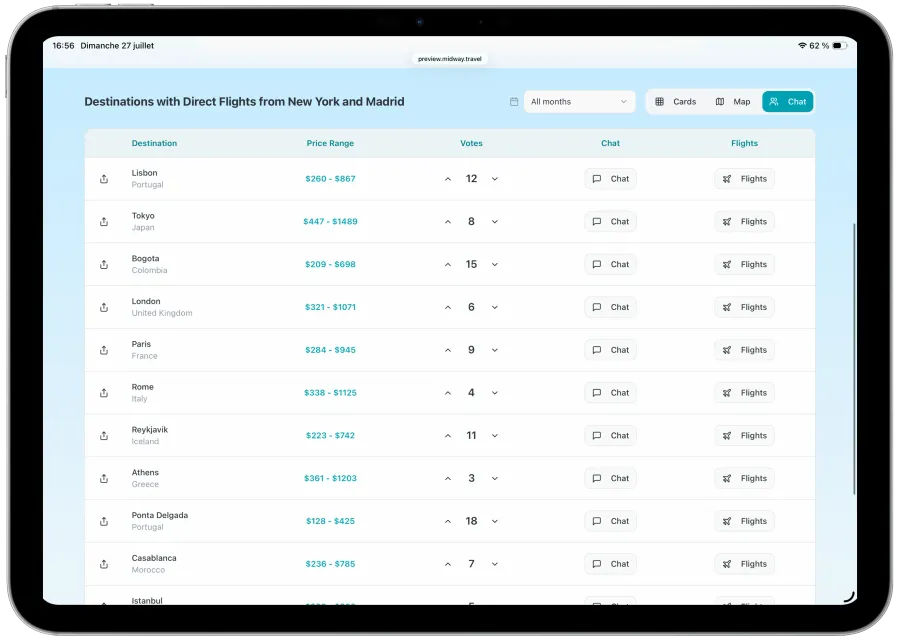This screenshot has height=641, width=900.
Task: Downvote Rome using the down chevron
Action: click(x=494, y=392)
